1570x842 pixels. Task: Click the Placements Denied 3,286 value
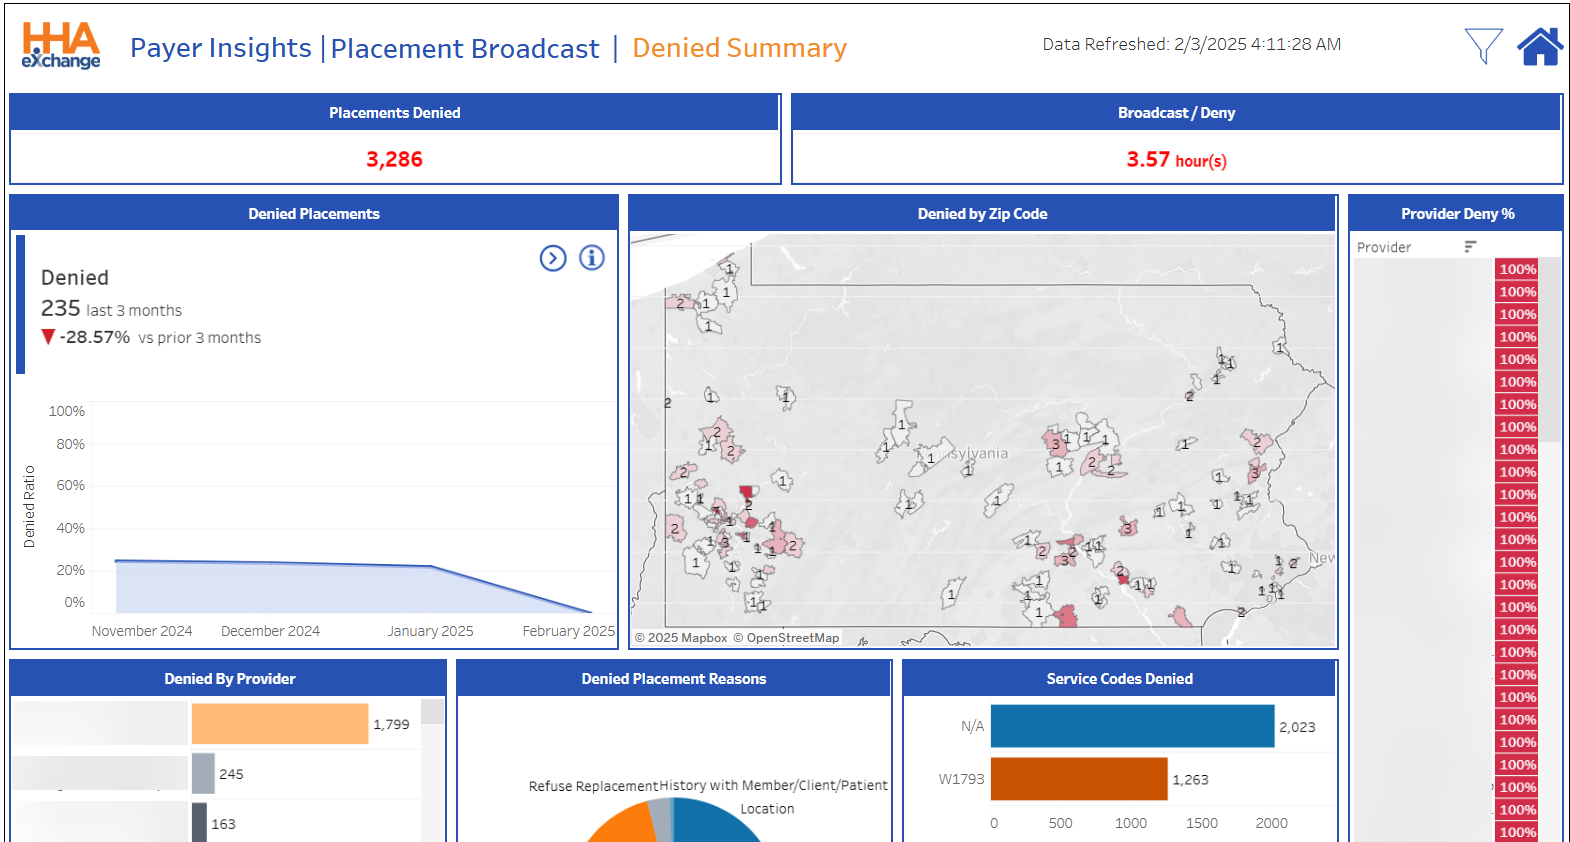394,159
